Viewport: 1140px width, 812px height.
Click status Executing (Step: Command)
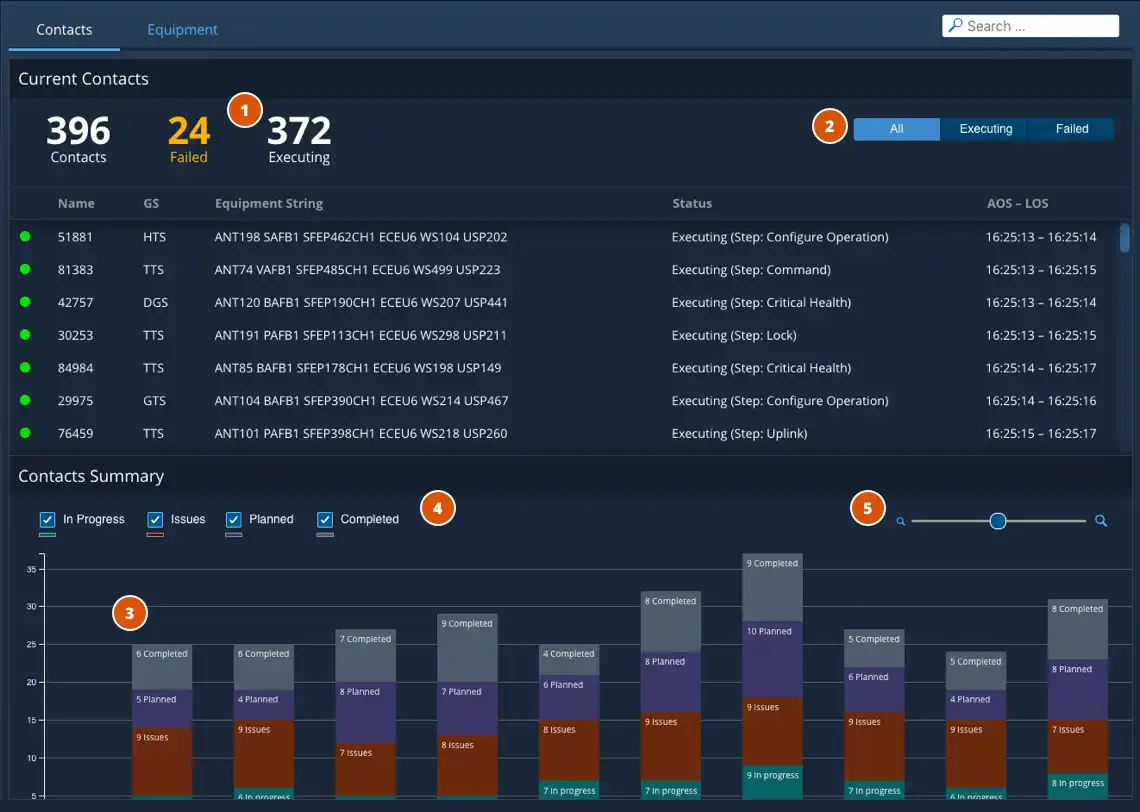(x=751, y=270)
